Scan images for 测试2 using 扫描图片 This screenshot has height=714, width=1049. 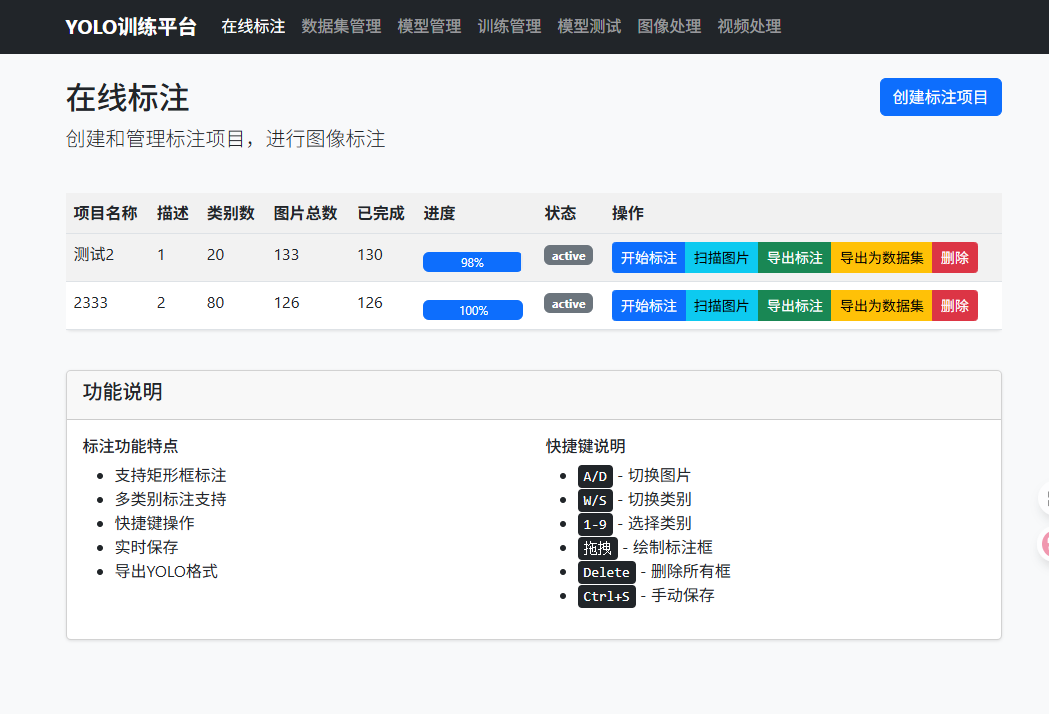tap(722, 257)
